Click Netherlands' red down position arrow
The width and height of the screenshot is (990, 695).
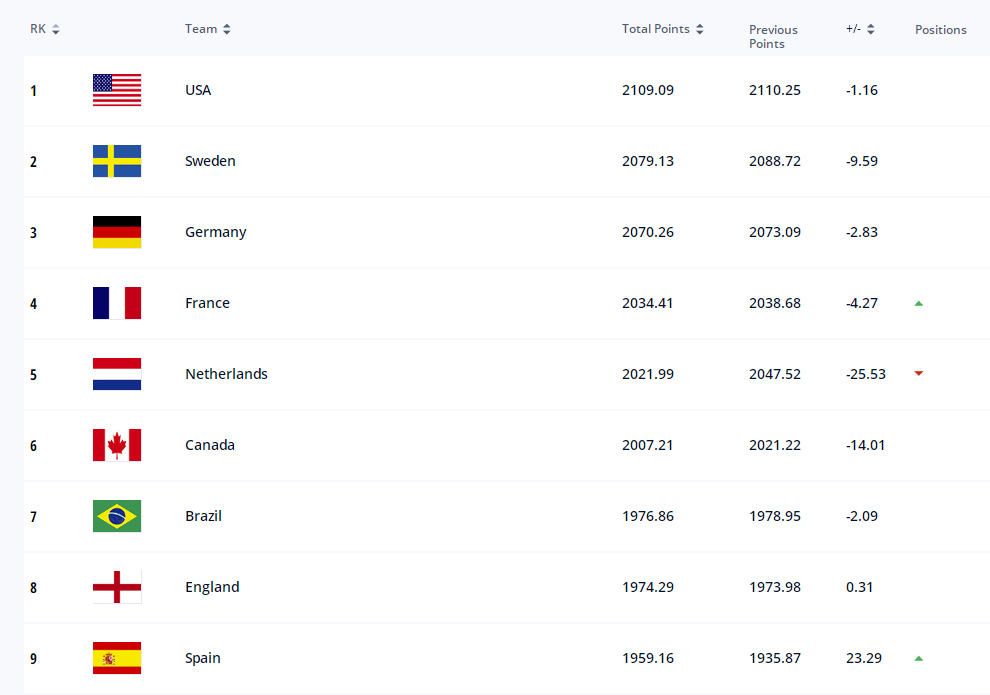point(919,374)
